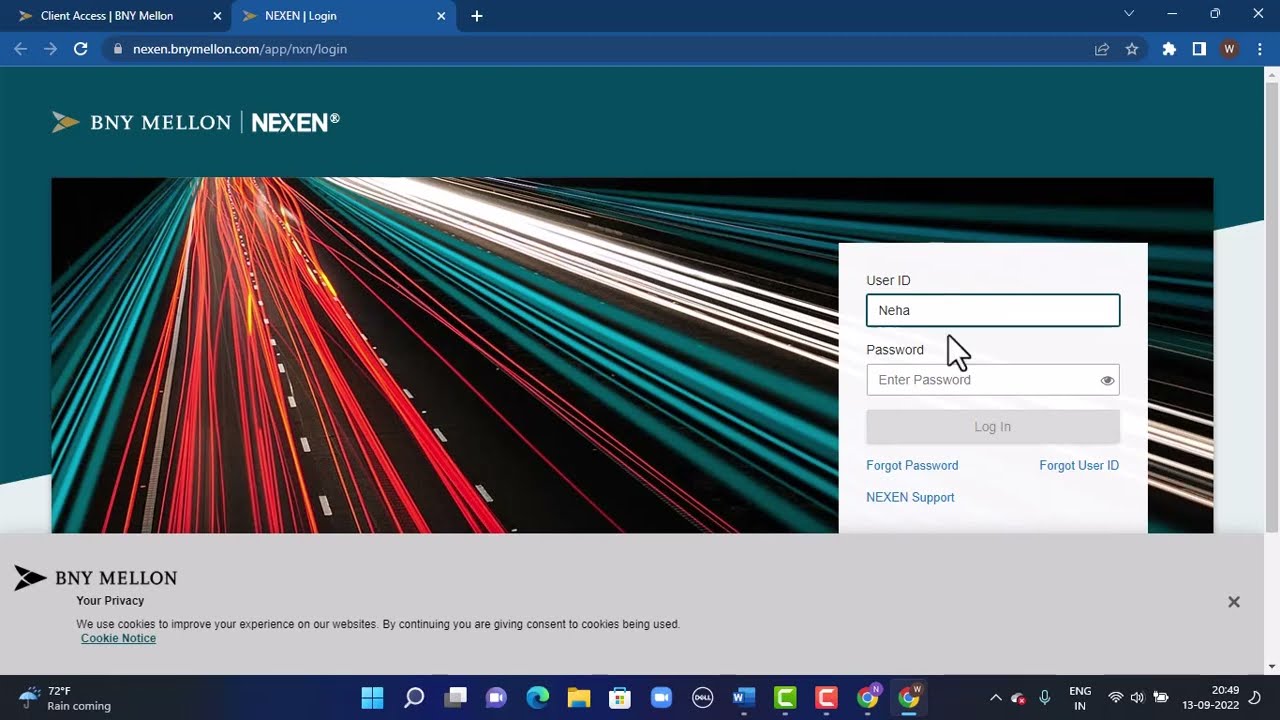Screen dimensions: 1280x720
Task: Go forward using the browser forward arrow
Action: (50, 49)
